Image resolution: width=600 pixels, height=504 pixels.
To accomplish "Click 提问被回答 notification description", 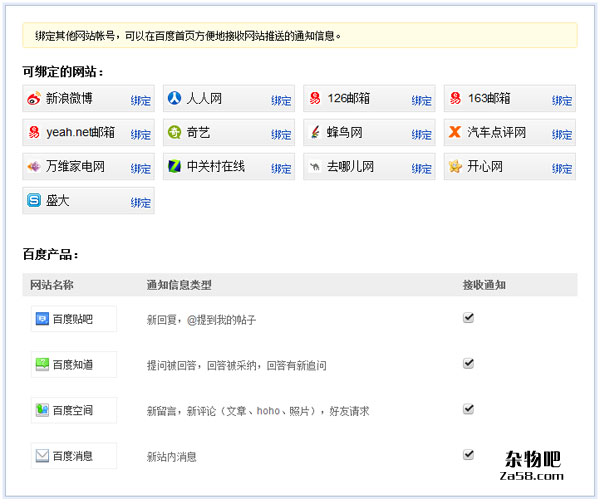I will pos(236,365).
